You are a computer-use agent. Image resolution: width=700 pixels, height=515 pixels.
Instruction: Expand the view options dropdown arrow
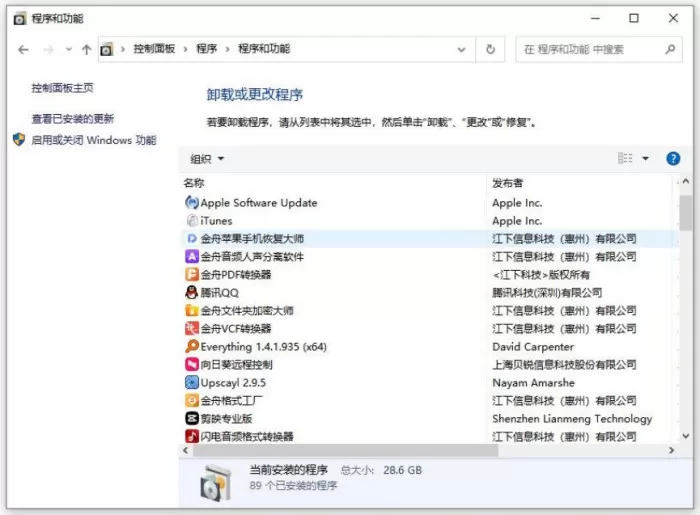pos(645,158)
